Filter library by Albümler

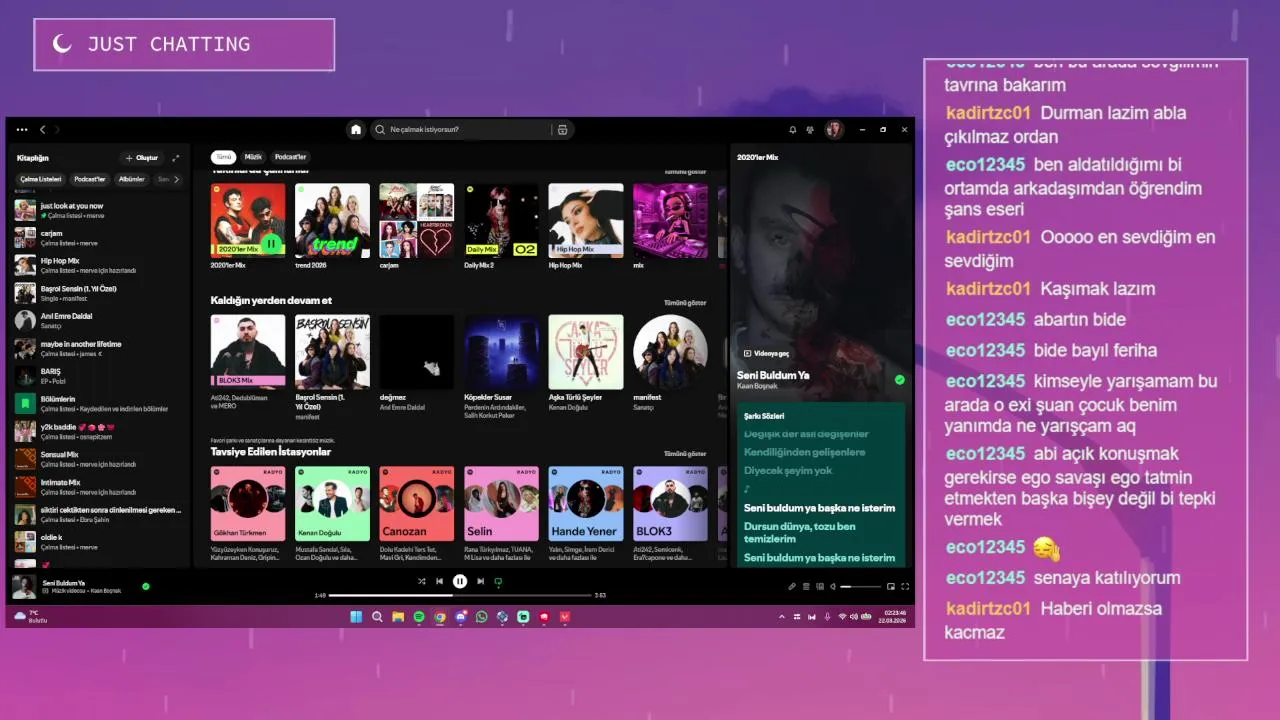(132, 179)
